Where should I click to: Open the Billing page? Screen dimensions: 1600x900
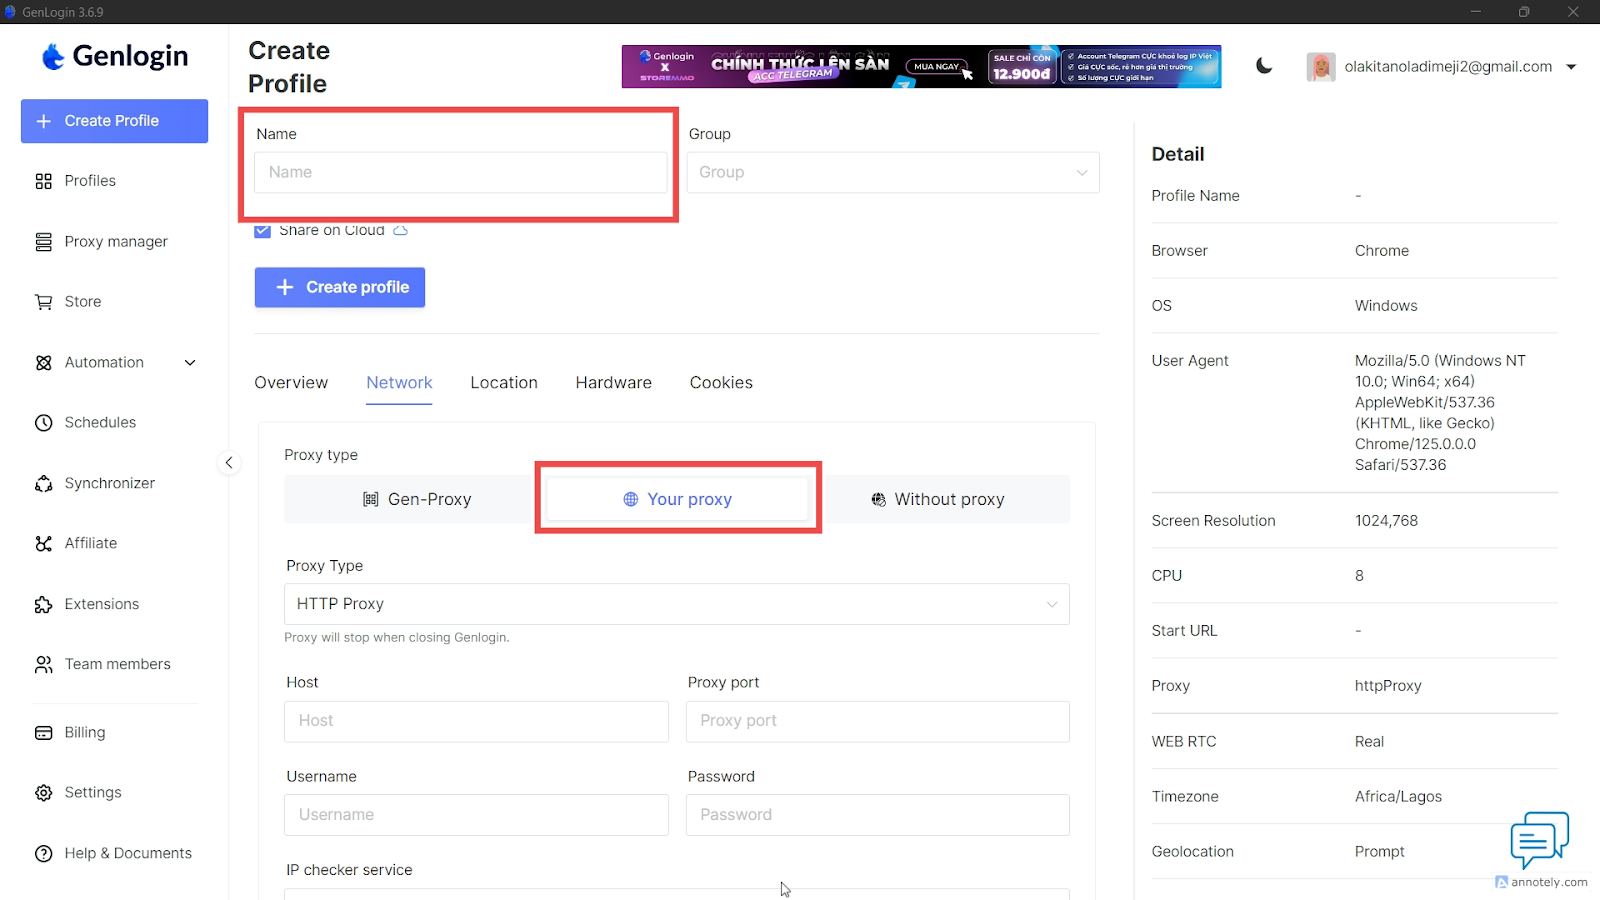(85, 733)
